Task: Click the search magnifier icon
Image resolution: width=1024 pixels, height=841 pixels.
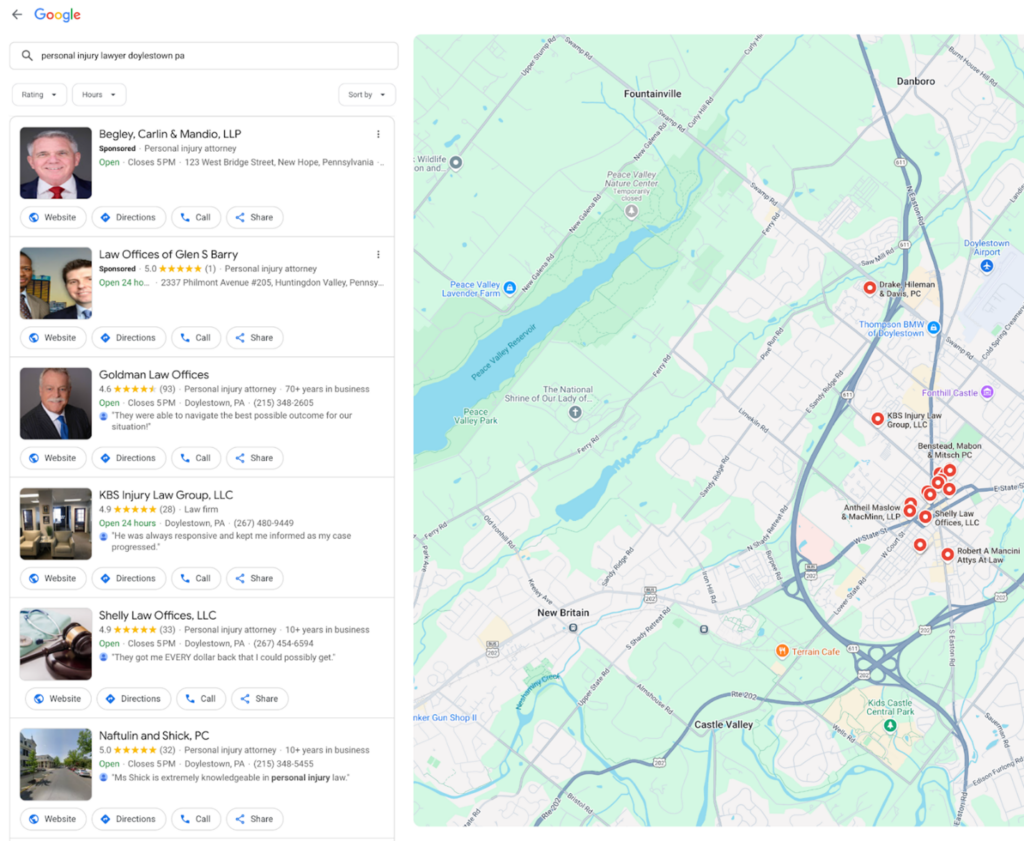Action: 27,56
